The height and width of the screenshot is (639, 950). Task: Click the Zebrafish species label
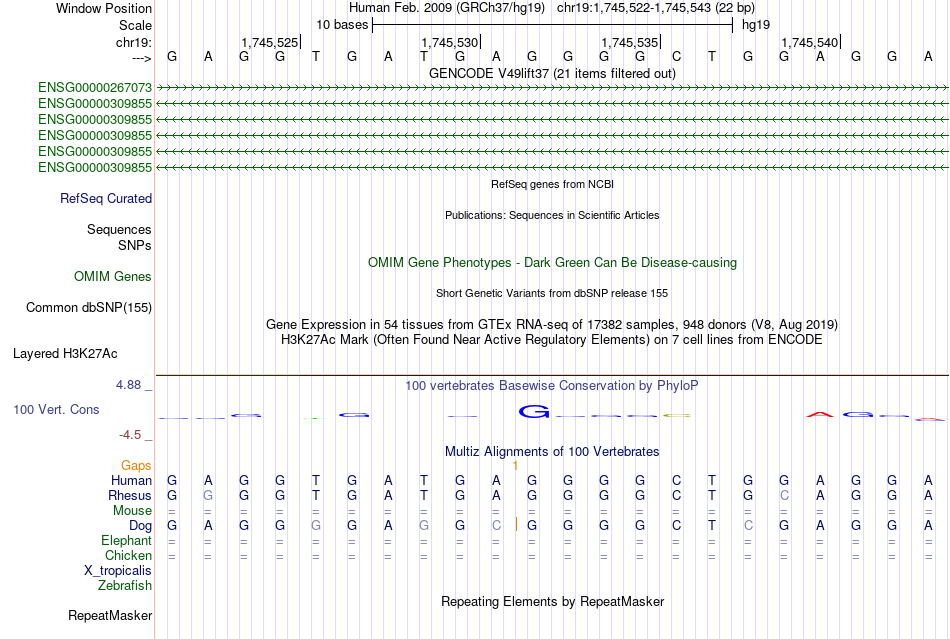point(125,586)
